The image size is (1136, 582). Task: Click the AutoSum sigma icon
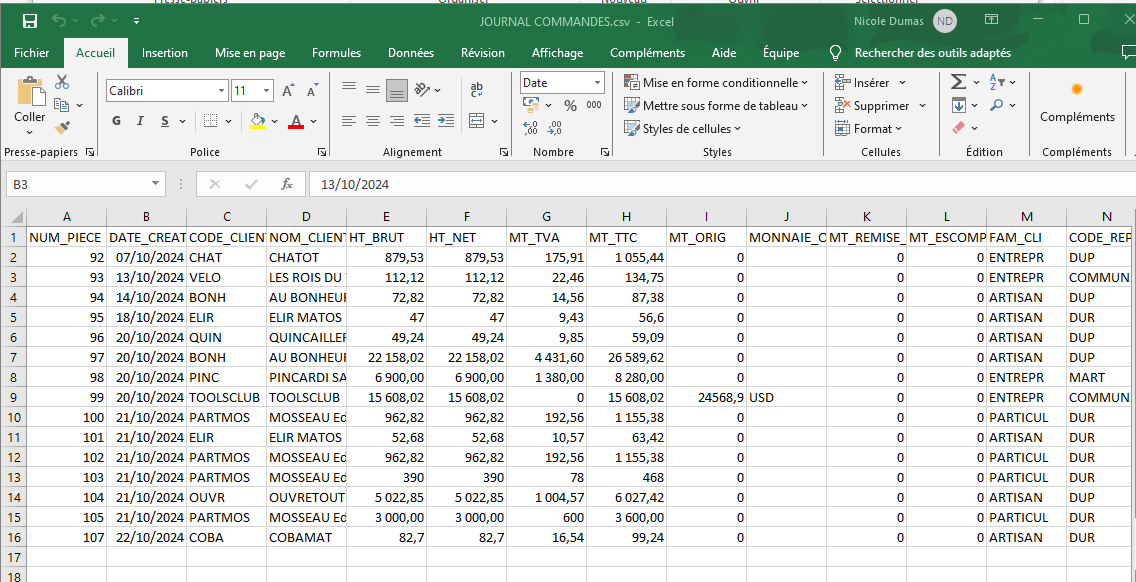(x=958, y=82)
